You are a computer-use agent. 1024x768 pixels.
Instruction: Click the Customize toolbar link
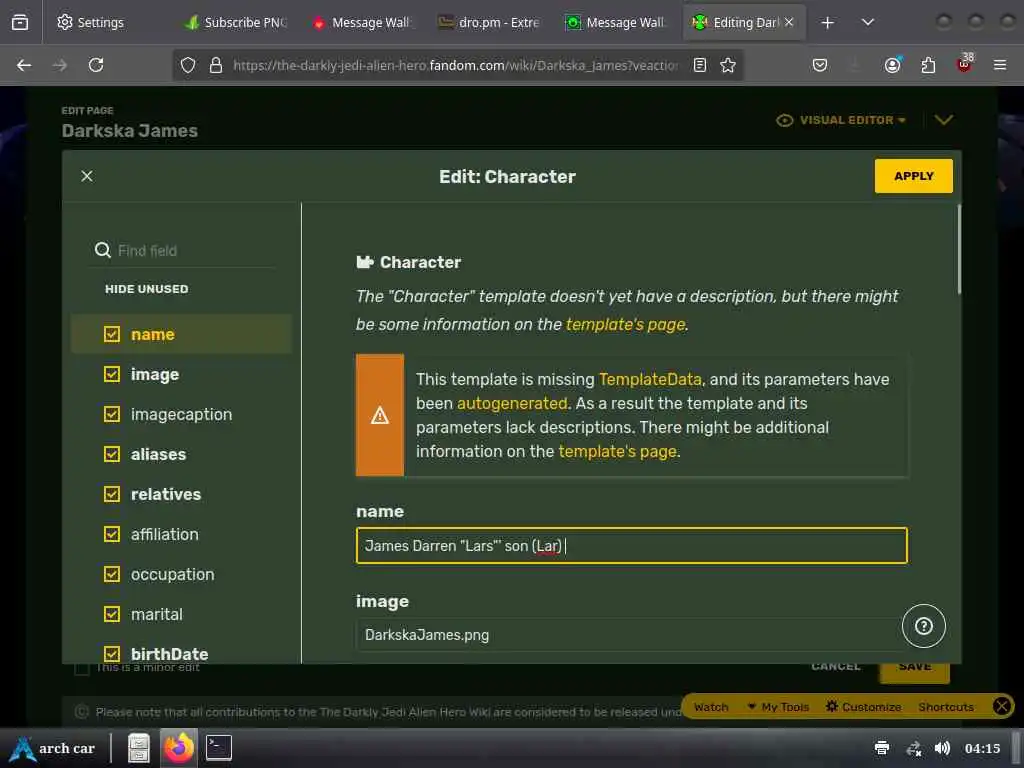[x=863, y=707]
